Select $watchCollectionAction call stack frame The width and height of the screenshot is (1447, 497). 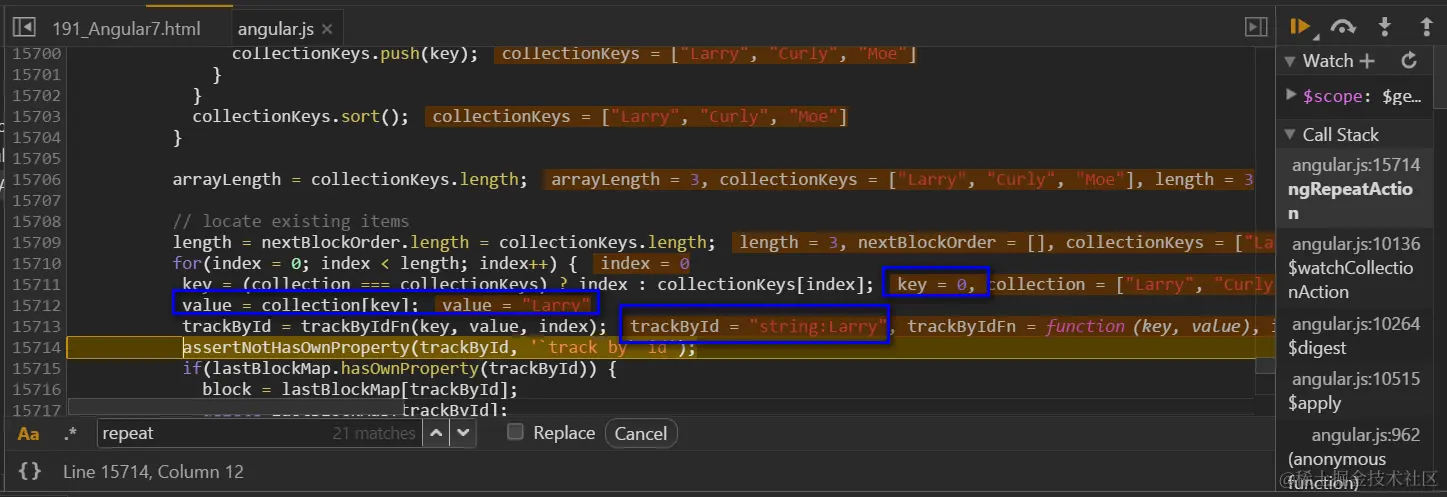click(x=1356, y=268)
